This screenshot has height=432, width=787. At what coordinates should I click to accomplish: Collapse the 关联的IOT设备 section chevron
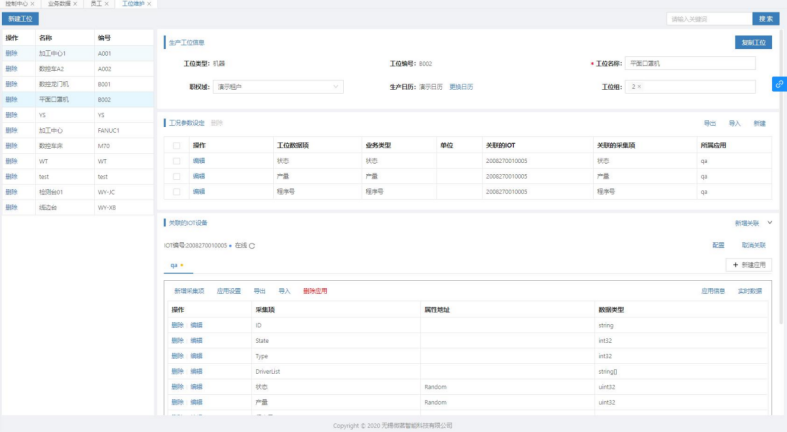pos(769,222)
